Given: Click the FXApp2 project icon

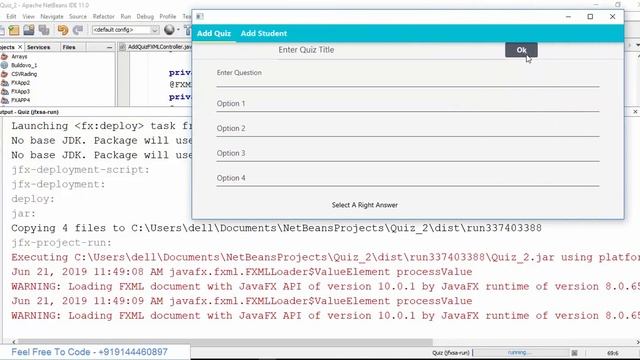Looking at the screenshot, I should pos(4,83).
